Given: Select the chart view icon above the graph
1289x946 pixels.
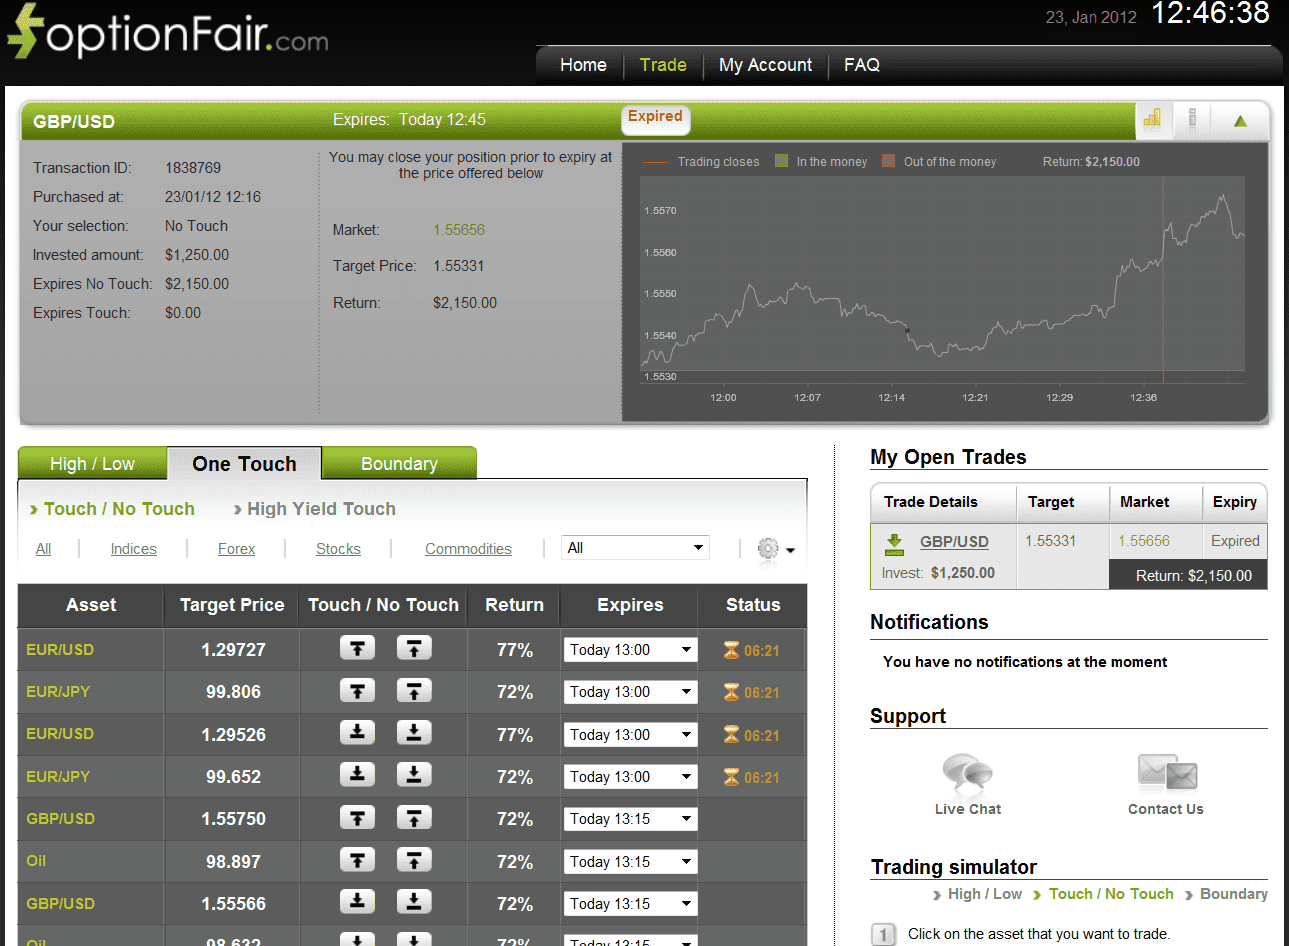Looking at the screenshot, I should pyautogui.click(x=1152, y=119).
